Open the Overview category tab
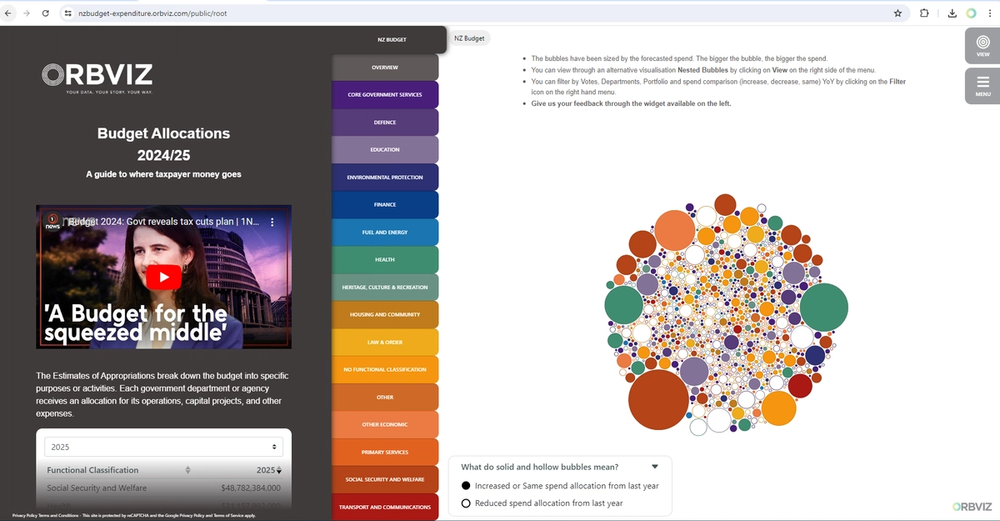Image resolution: width=1000 pixels, height=521 pixels. coord(385,67)
